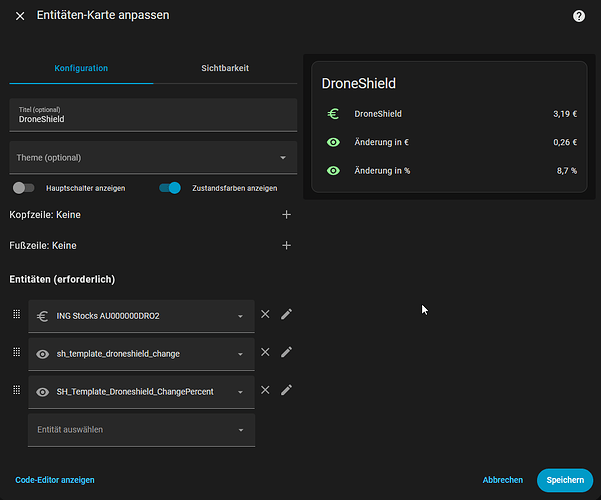Click the 3,19 € value in preview
Viewport: 601px width, 500px height.
(565, 114)
